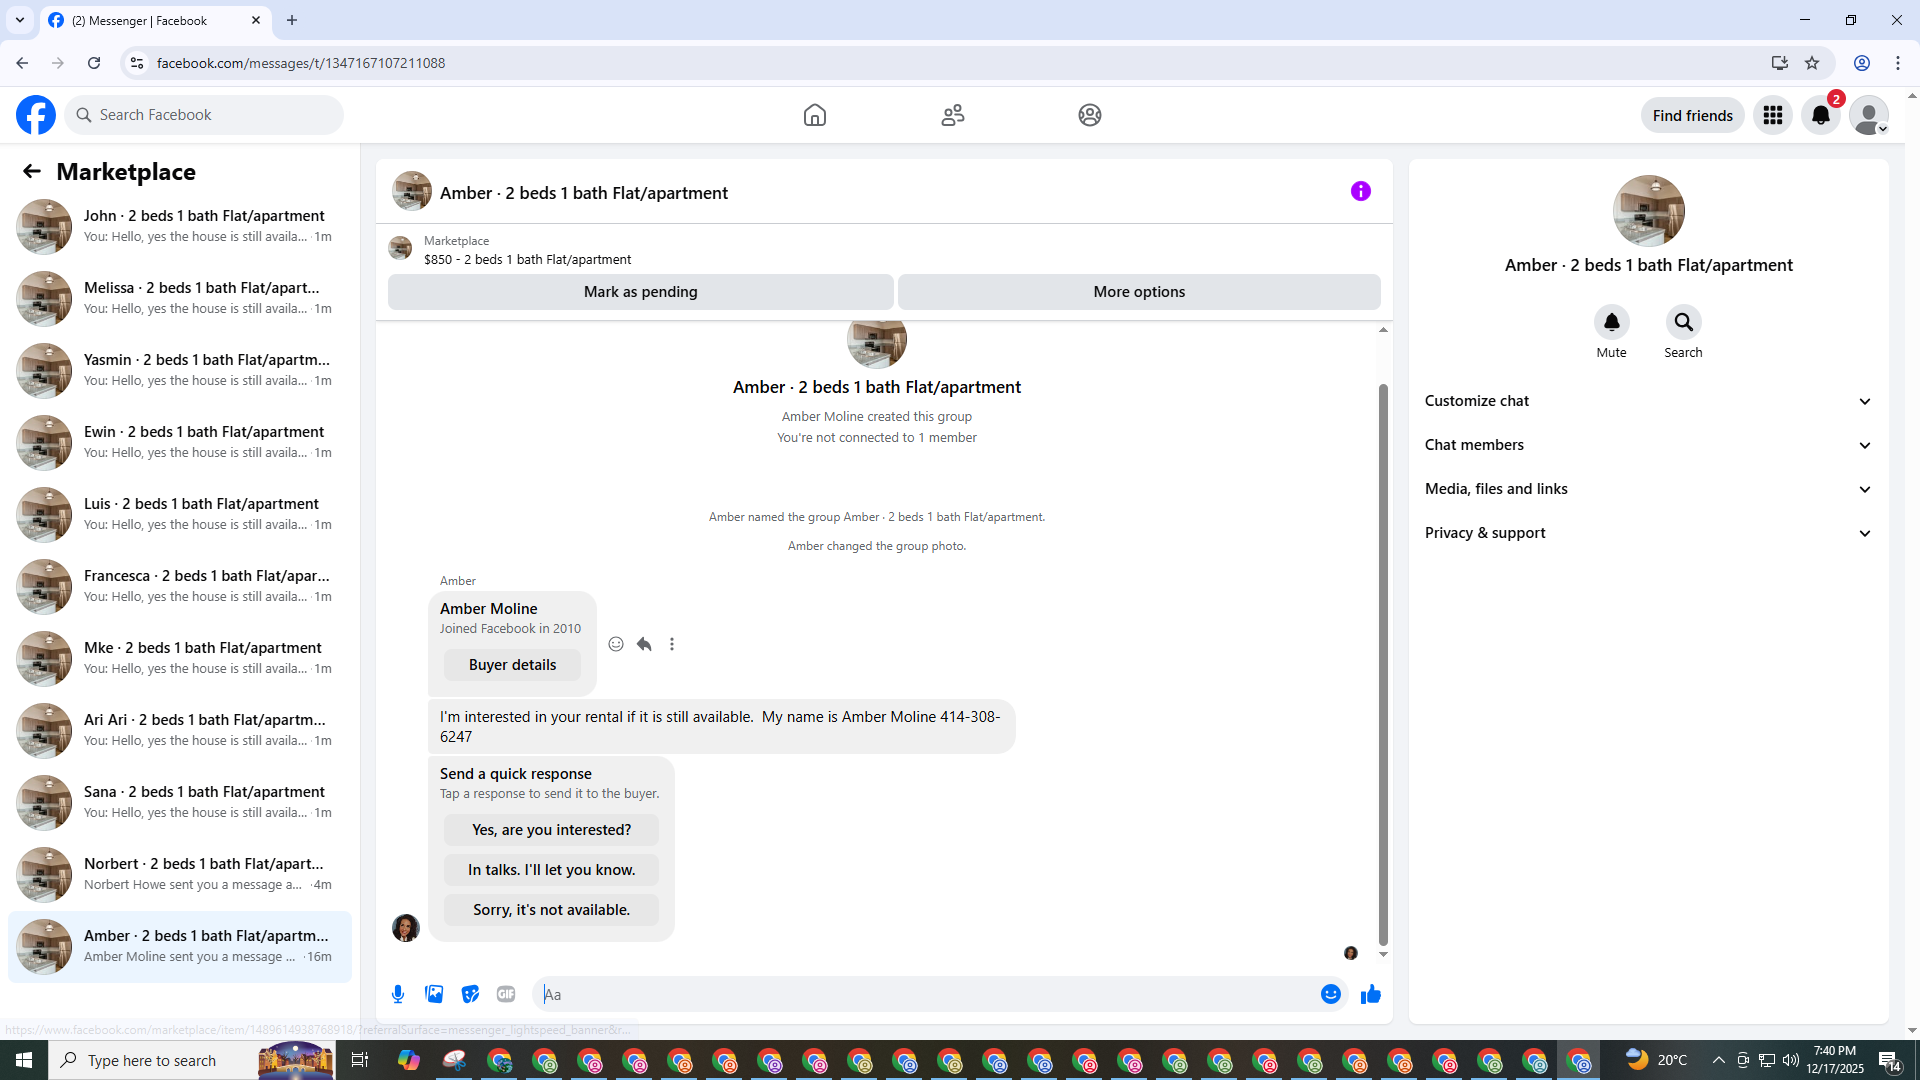Go to Facebook Home tab
The image size is (1920, 1080).
pyautogui.click(x=814, y=115)
